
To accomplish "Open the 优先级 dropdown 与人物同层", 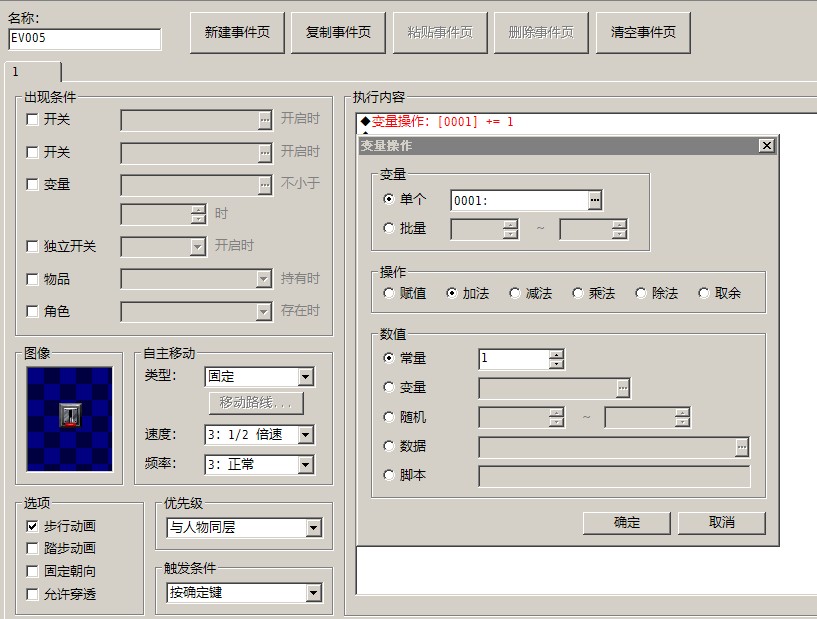I will (313, 528).
